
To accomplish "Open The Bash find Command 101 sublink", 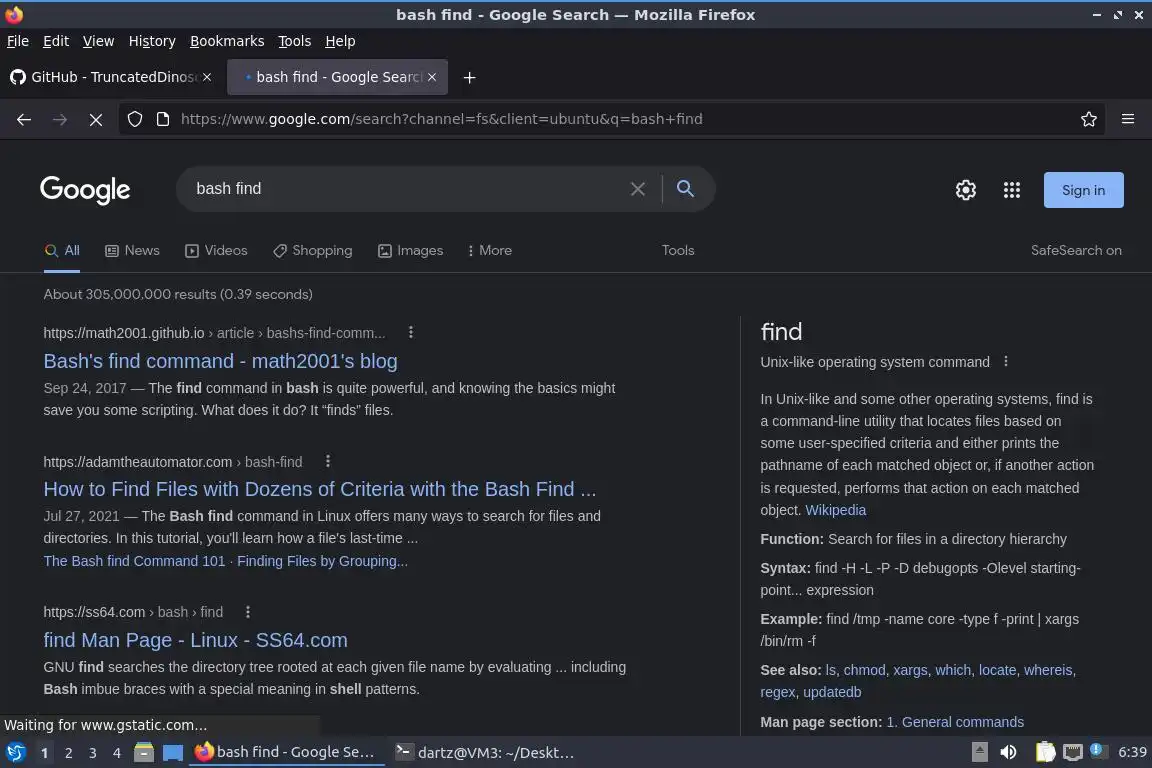I will (x=134, y=561).
